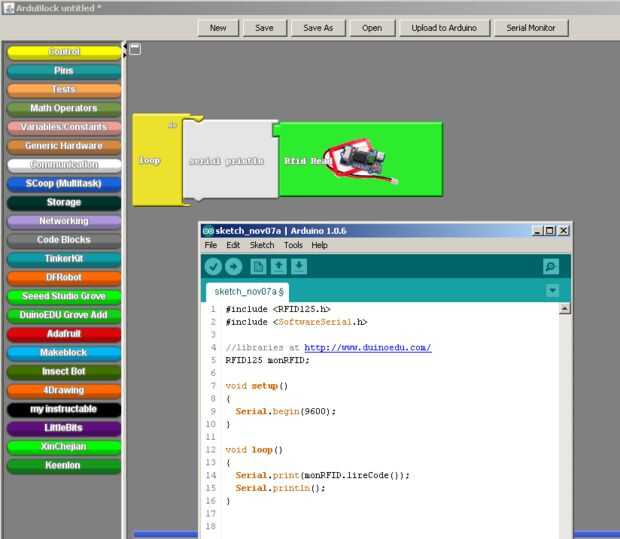Open the File menu in Arduino

(211, 245)
